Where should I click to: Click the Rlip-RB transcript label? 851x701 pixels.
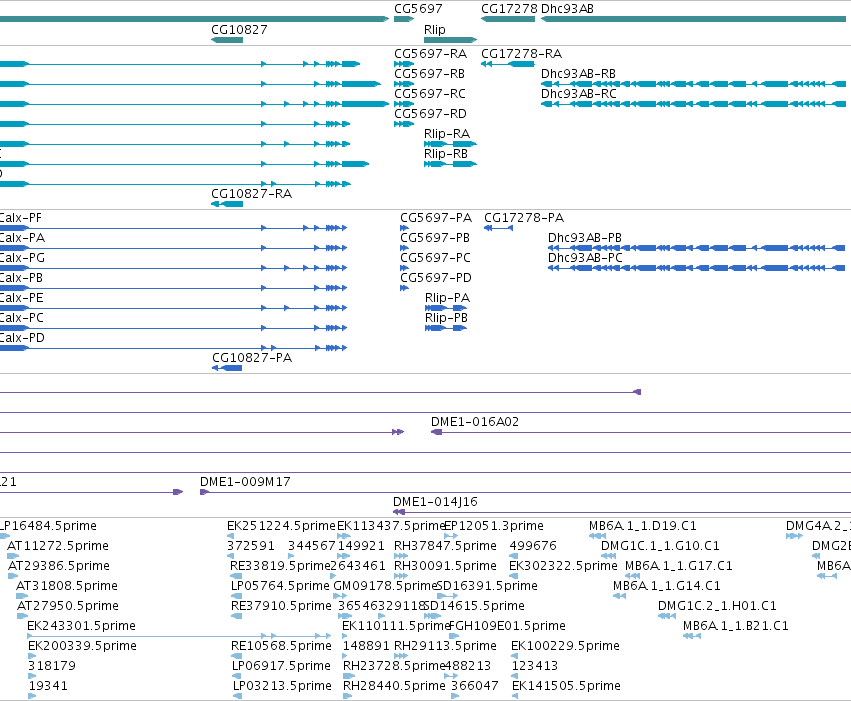point(446,154)
